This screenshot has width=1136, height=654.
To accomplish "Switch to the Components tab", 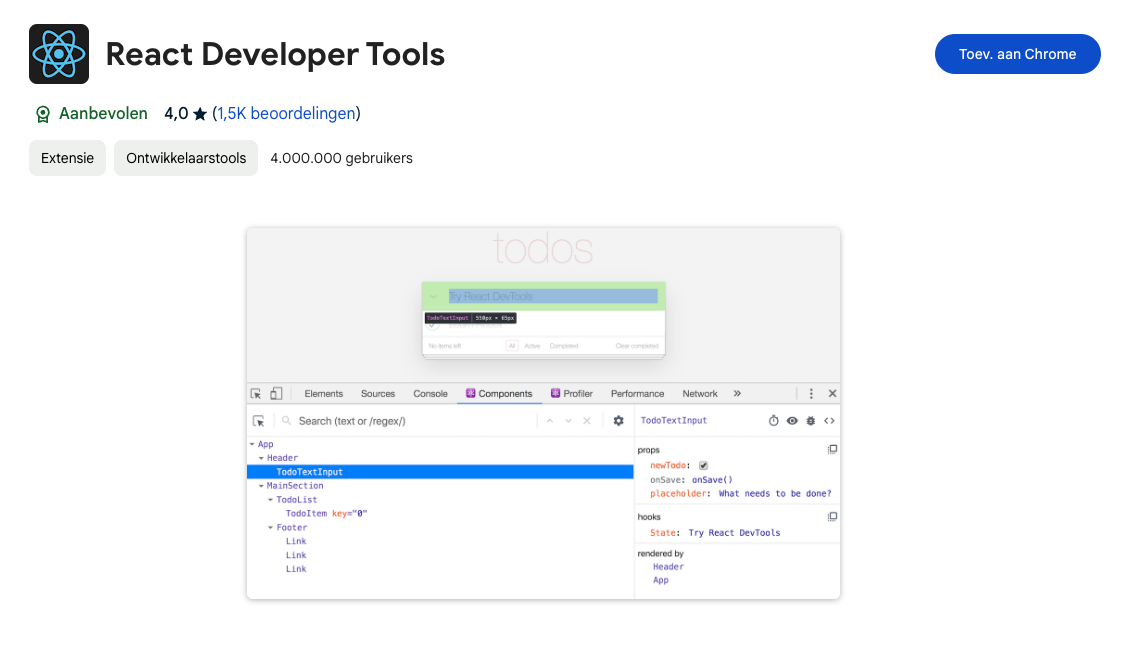I will tap(499, 394).
